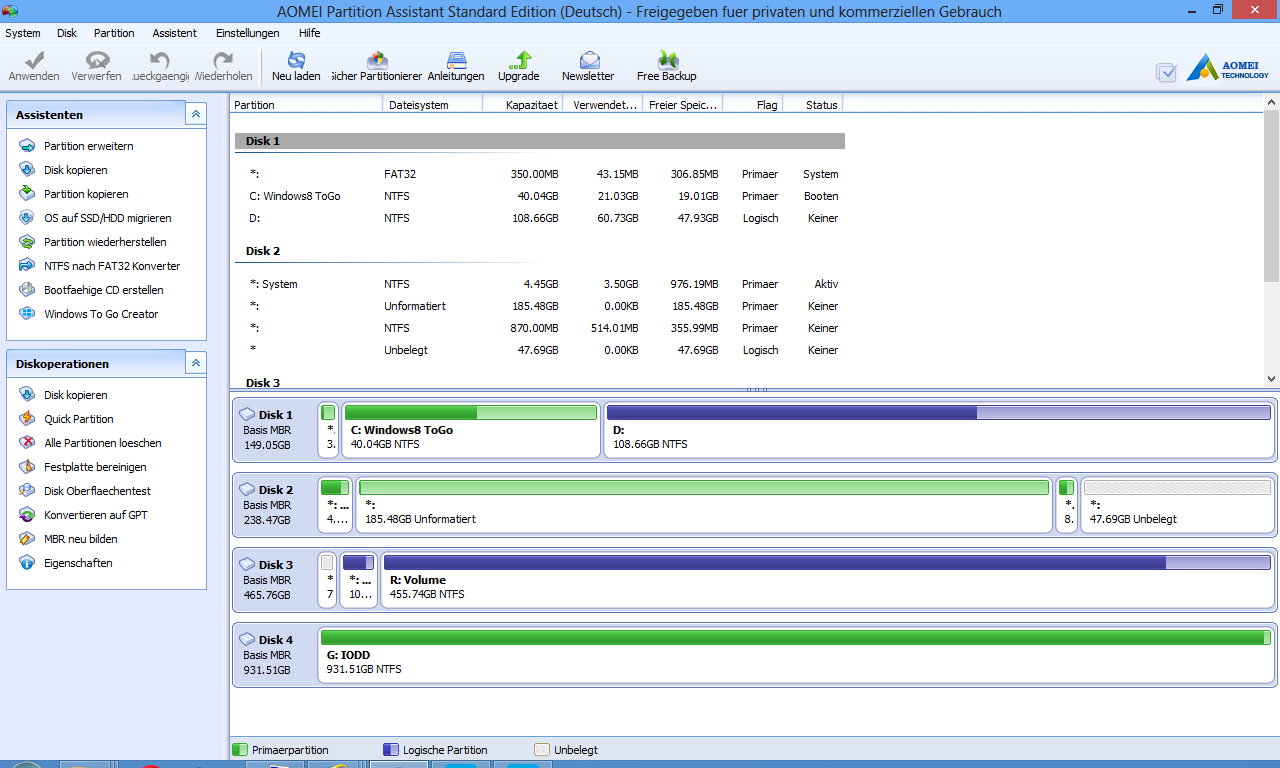Image resolution: width=1280 pixels, height=768 pixels.
Task: Sort by the Flag column header
Action: click(x=752, y=104)
